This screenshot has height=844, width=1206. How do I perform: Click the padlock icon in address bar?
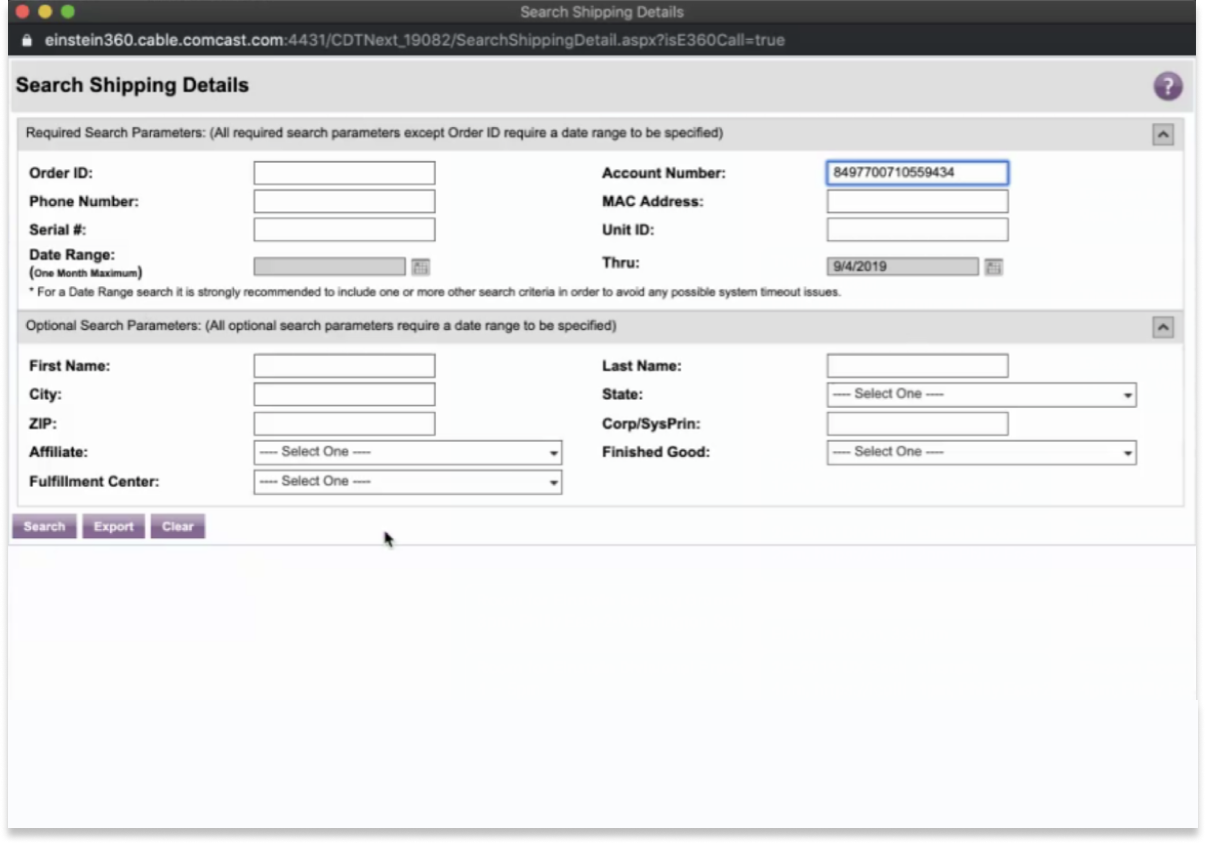coord(28,41)
